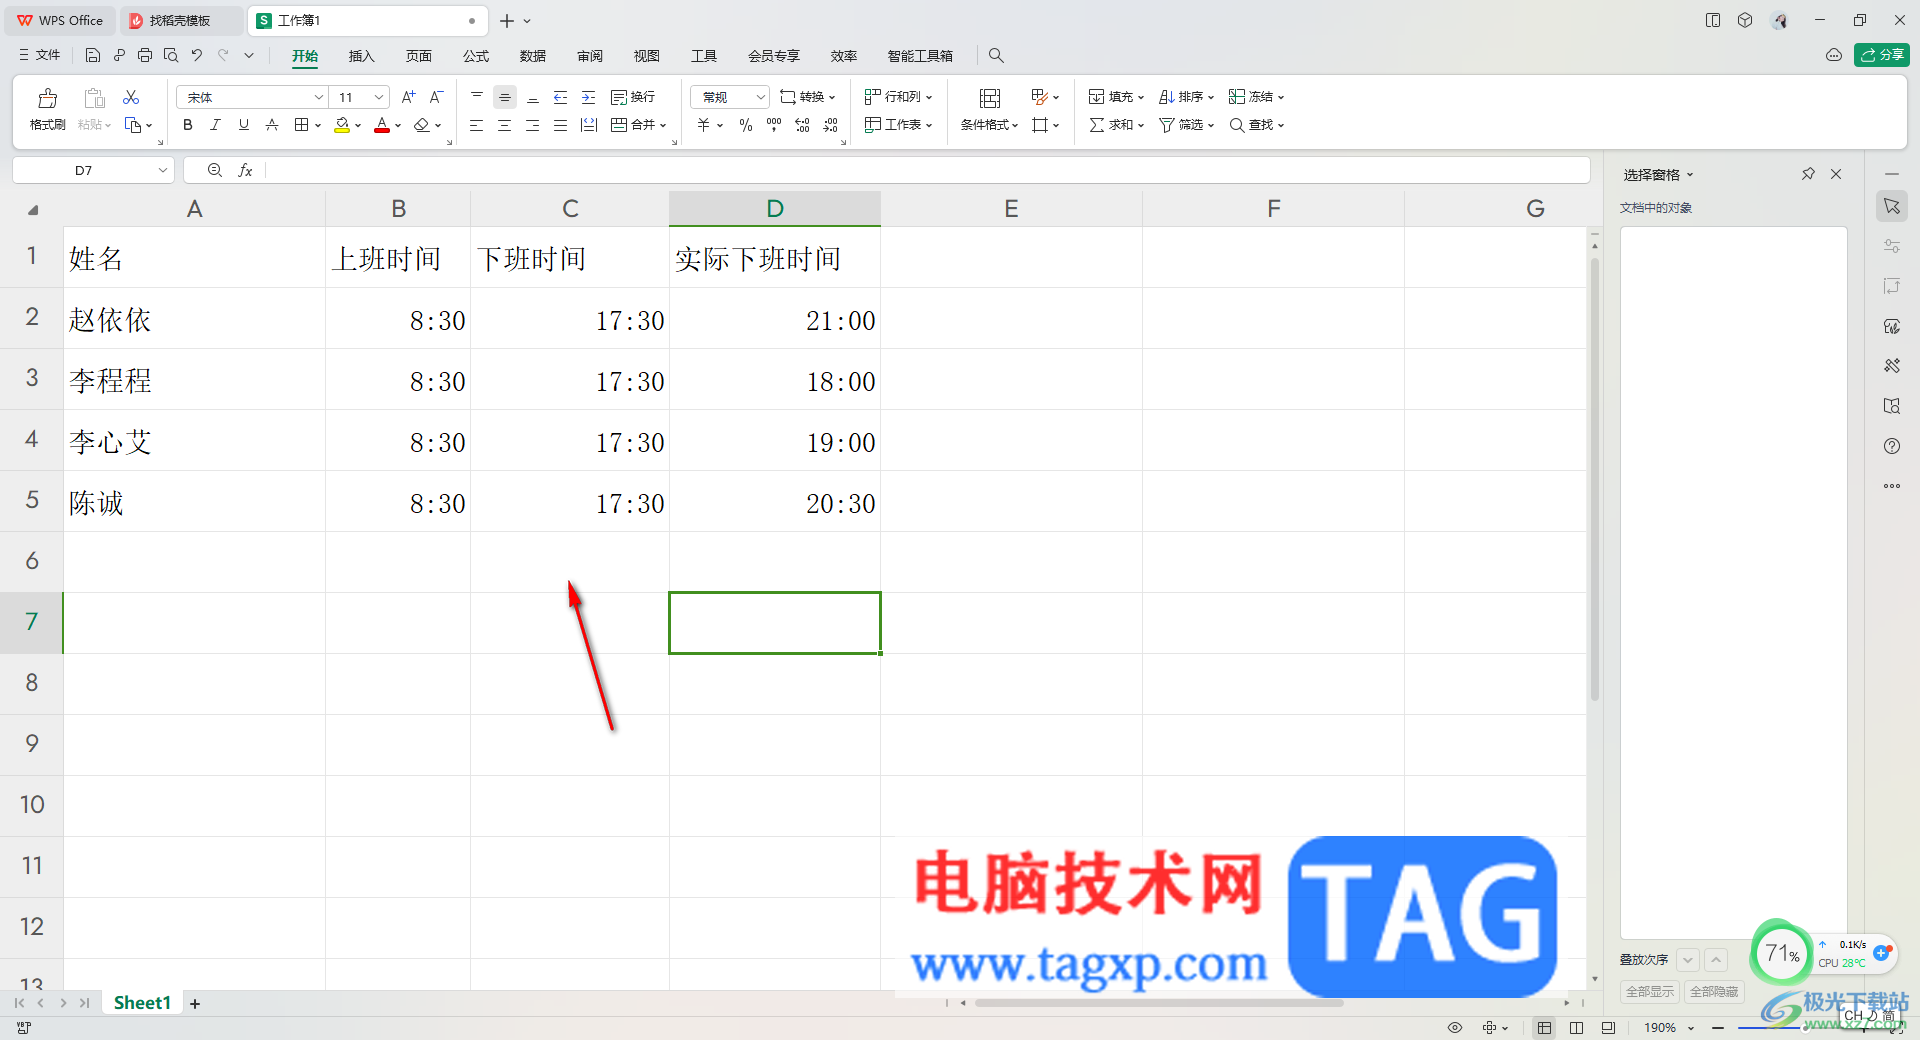Image resolution: width=1920 pixels, height=1040 pixels.
Task: Open the number format dropdown (常规)
Action: tap(761, 97)
